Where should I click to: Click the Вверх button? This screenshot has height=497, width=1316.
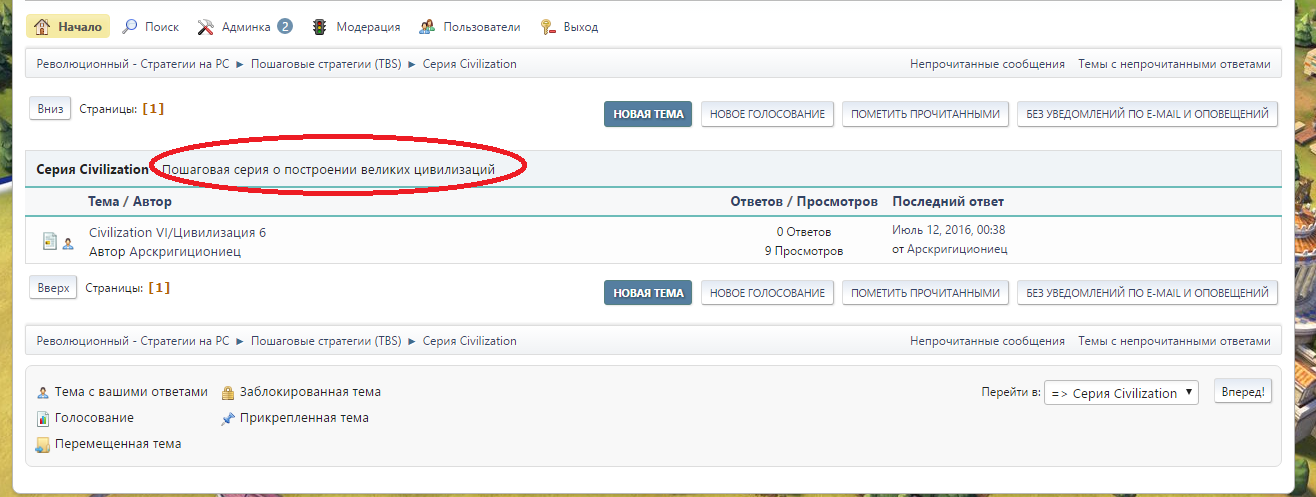(54, 288)
